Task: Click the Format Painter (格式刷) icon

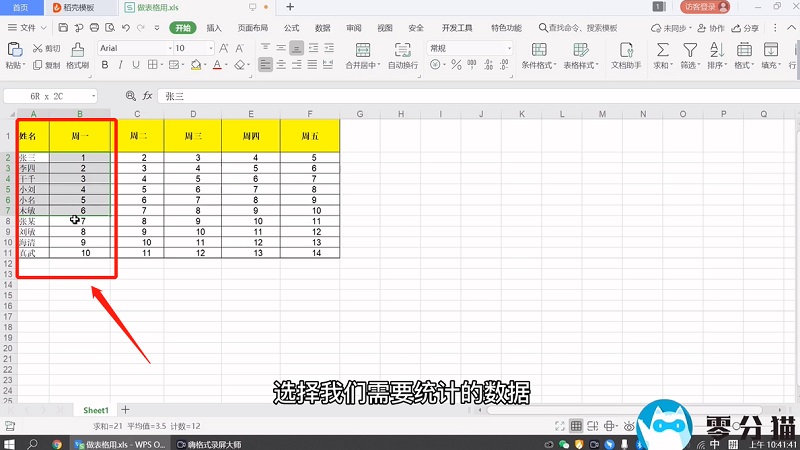Action: 77,50
